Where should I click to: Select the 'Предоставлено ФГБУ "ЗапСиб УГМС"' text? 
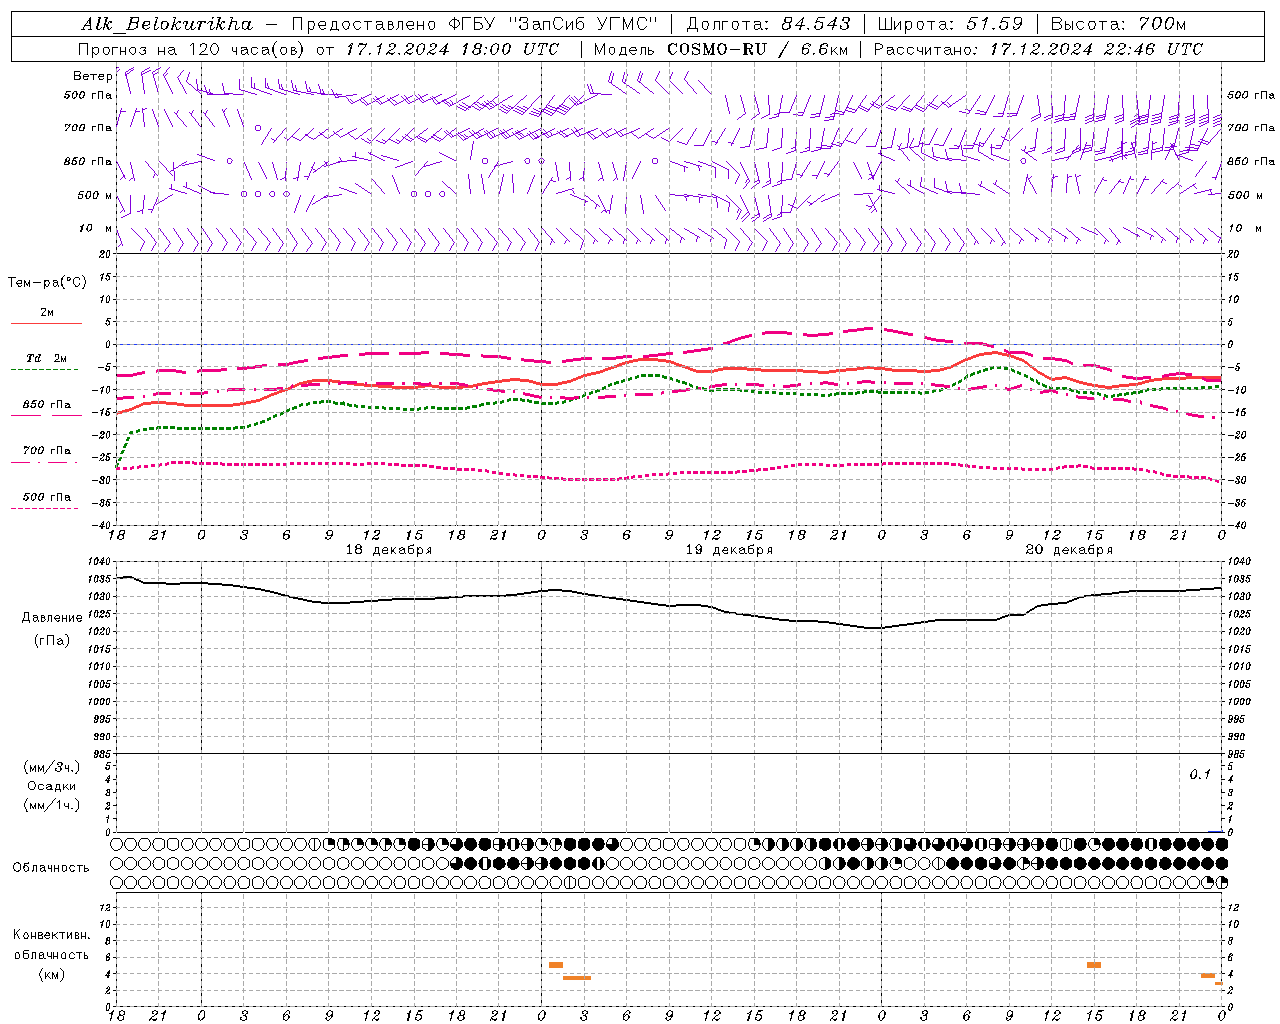click(475, 24)
